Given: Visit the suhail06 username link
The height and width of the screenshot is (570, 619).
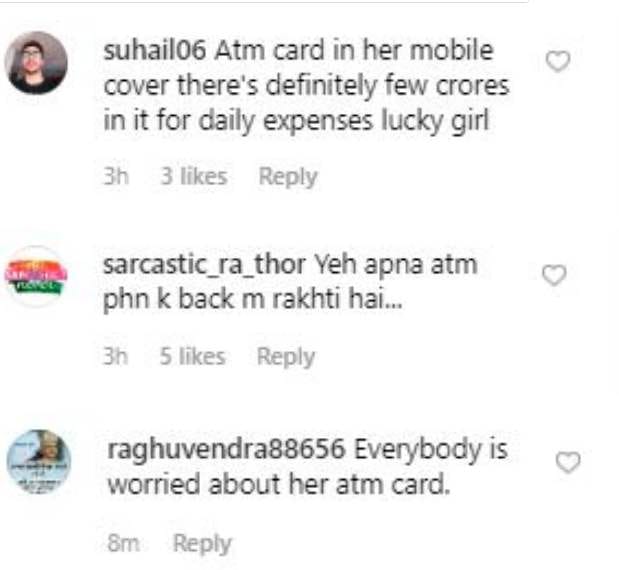Looking at the screenshot, I should coord(155,51).
